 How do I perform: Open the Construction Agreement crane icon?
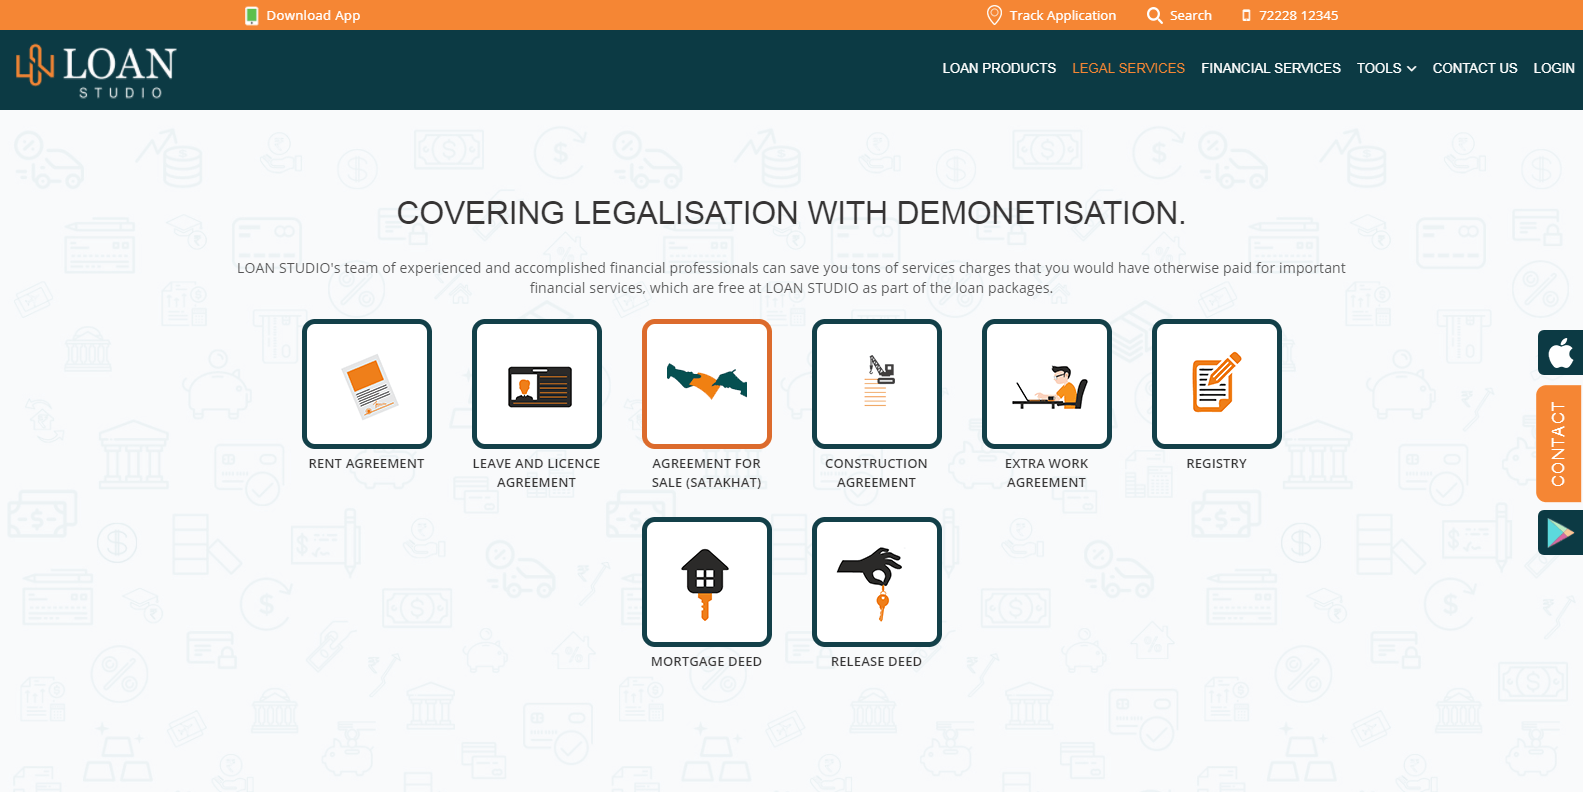click(877, 384)
